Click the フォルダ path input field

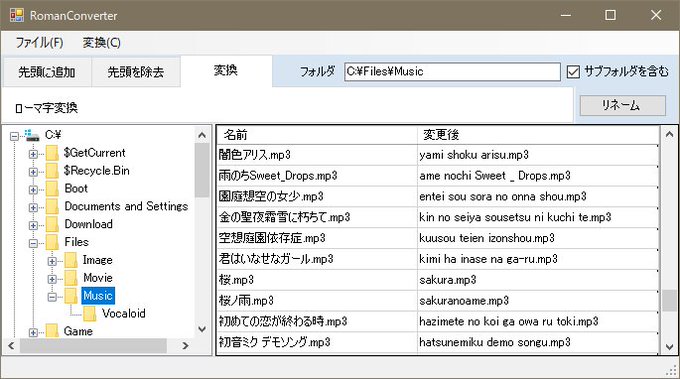click(452, 72)
